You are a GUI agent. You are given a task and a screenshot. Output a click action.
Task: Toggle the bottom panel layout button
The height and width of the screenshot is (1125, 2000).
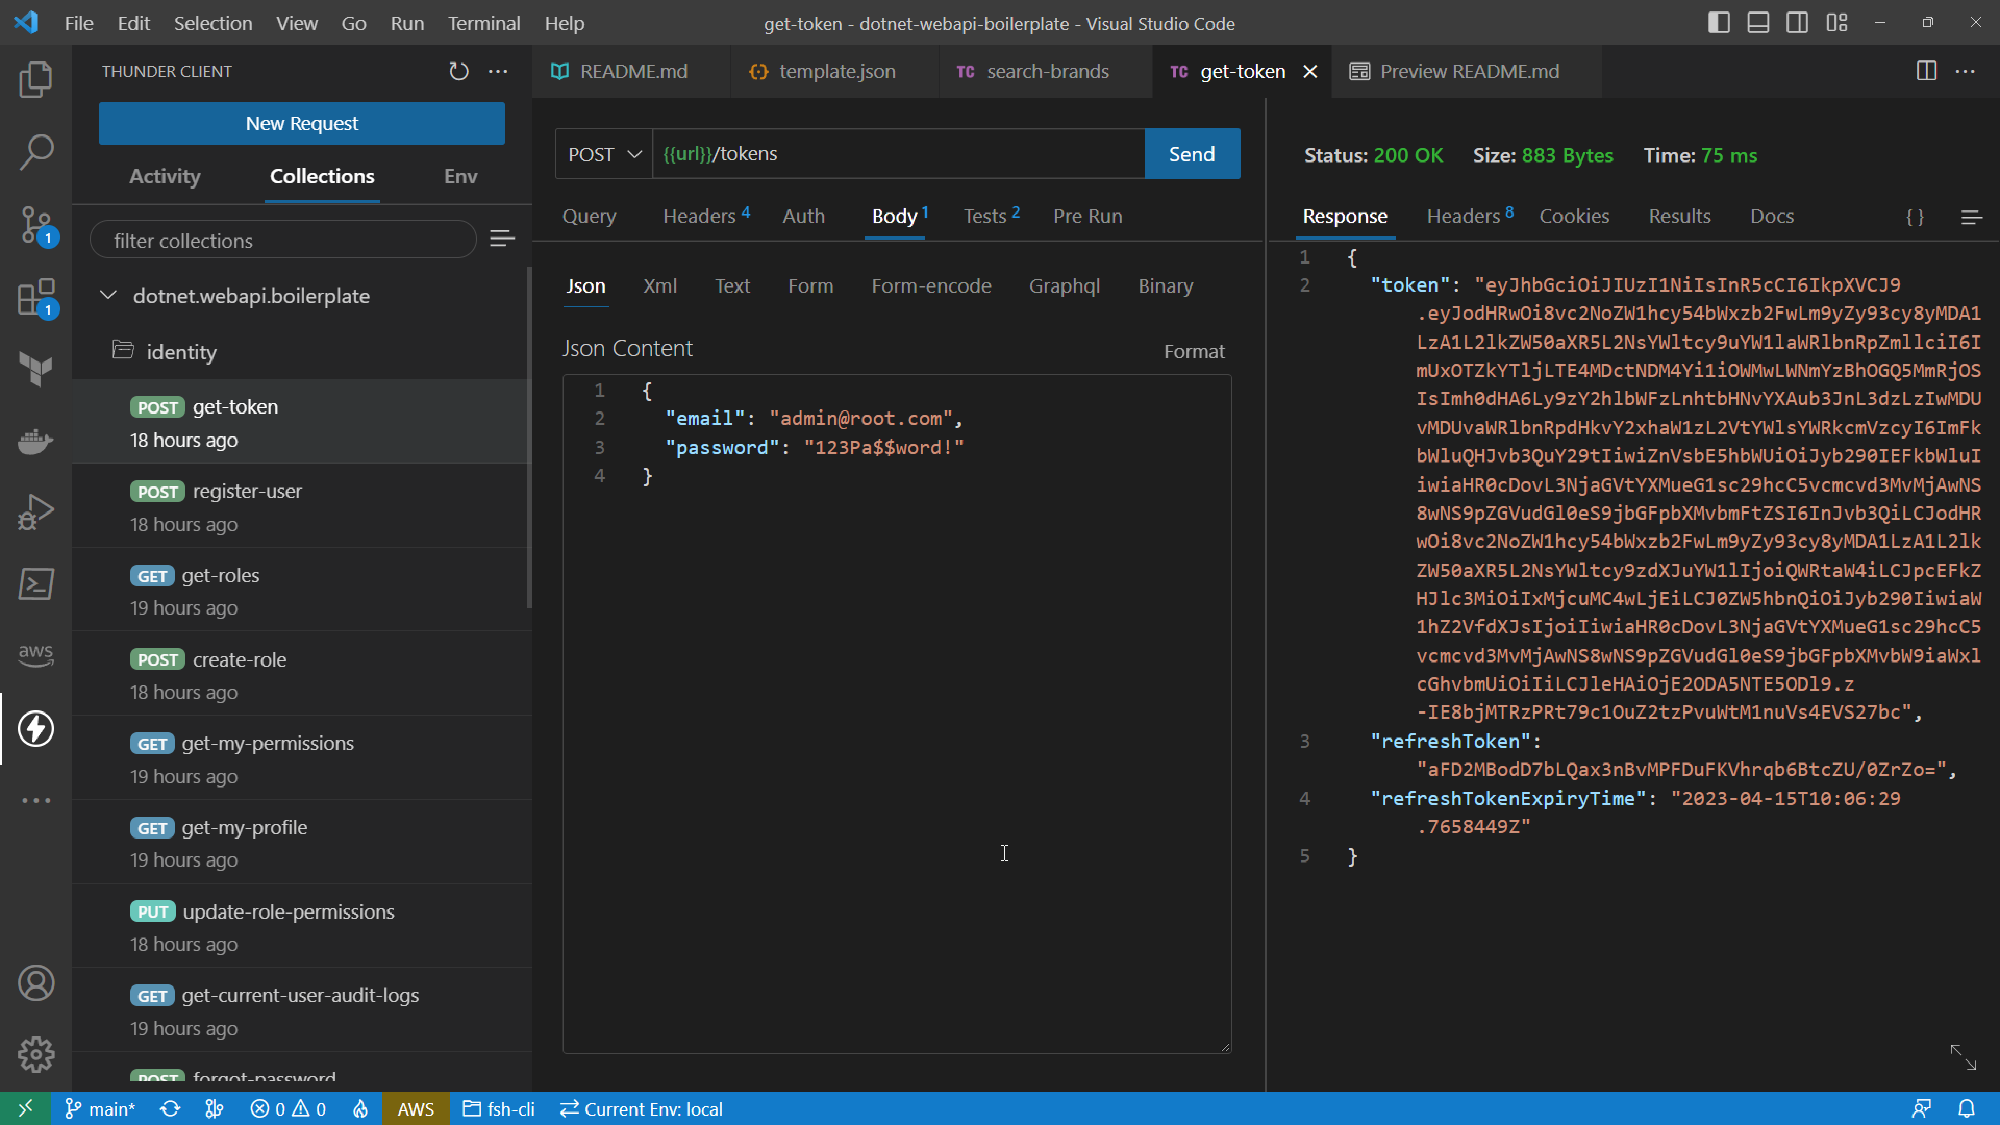coord(1758,22)
